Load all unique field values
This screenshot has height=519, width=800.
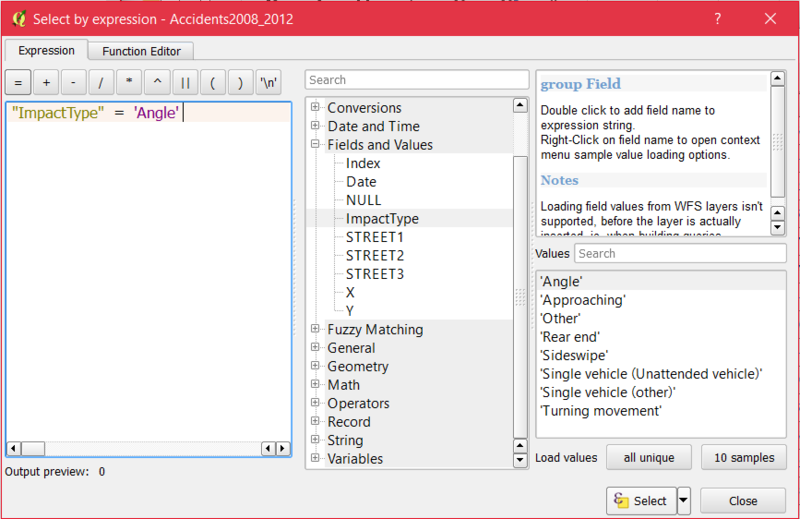point(648,458)
